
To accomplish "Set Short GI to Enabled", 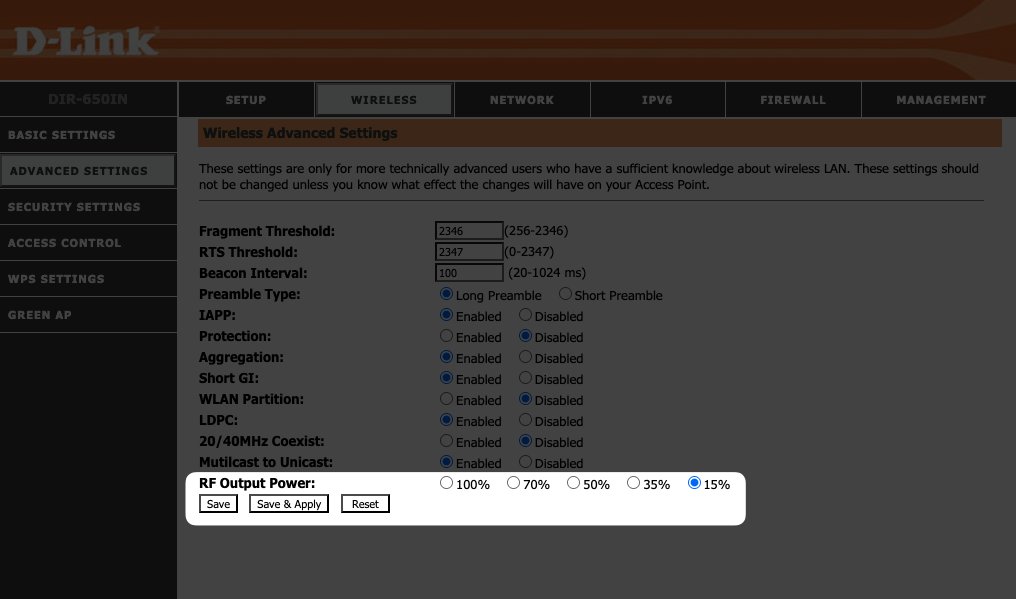I will [446, 377].
